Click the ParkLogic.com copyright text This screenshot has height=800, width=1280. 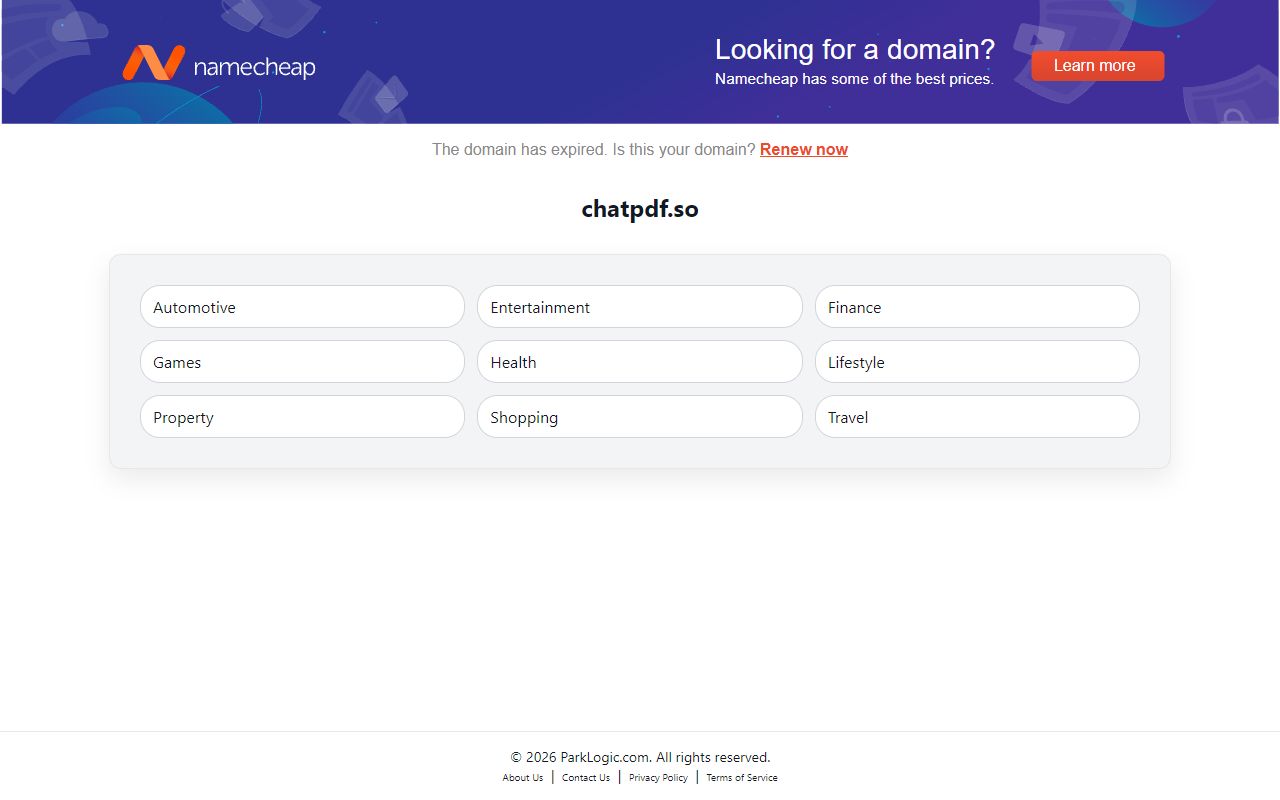(640, 757)
